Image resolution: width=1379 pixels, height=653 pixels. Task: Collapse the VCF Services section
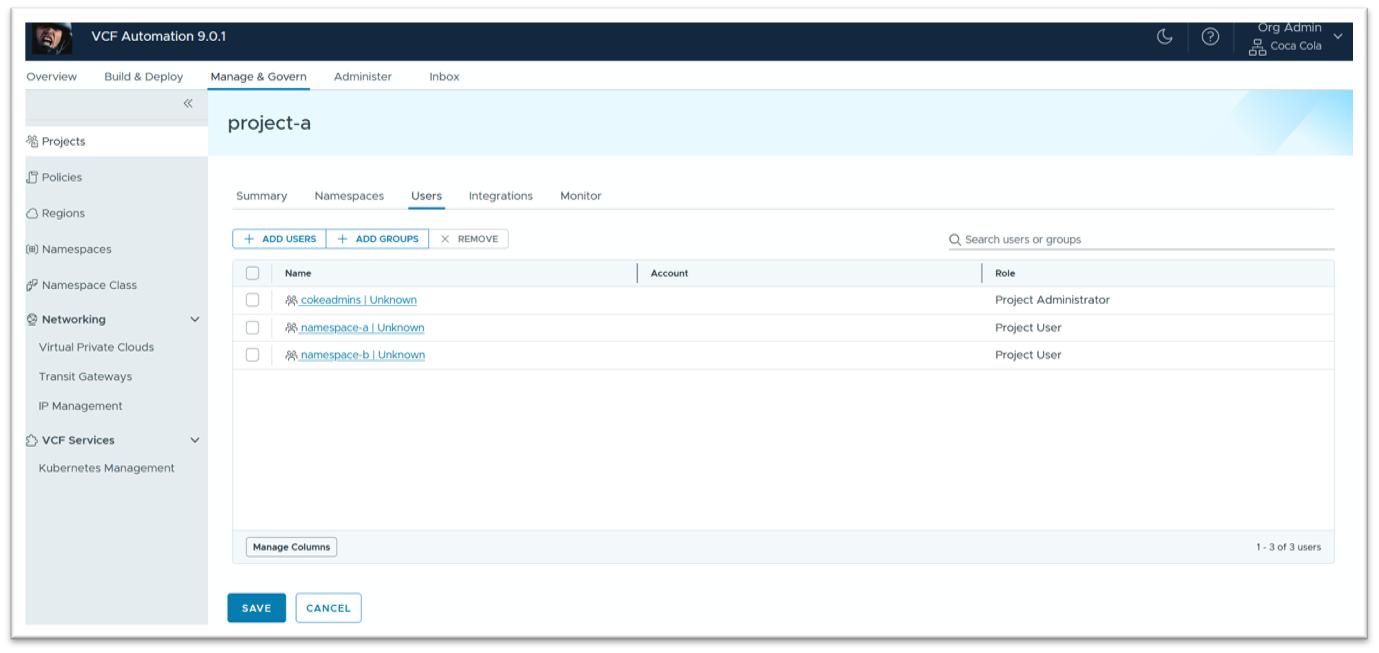point(195,441)
